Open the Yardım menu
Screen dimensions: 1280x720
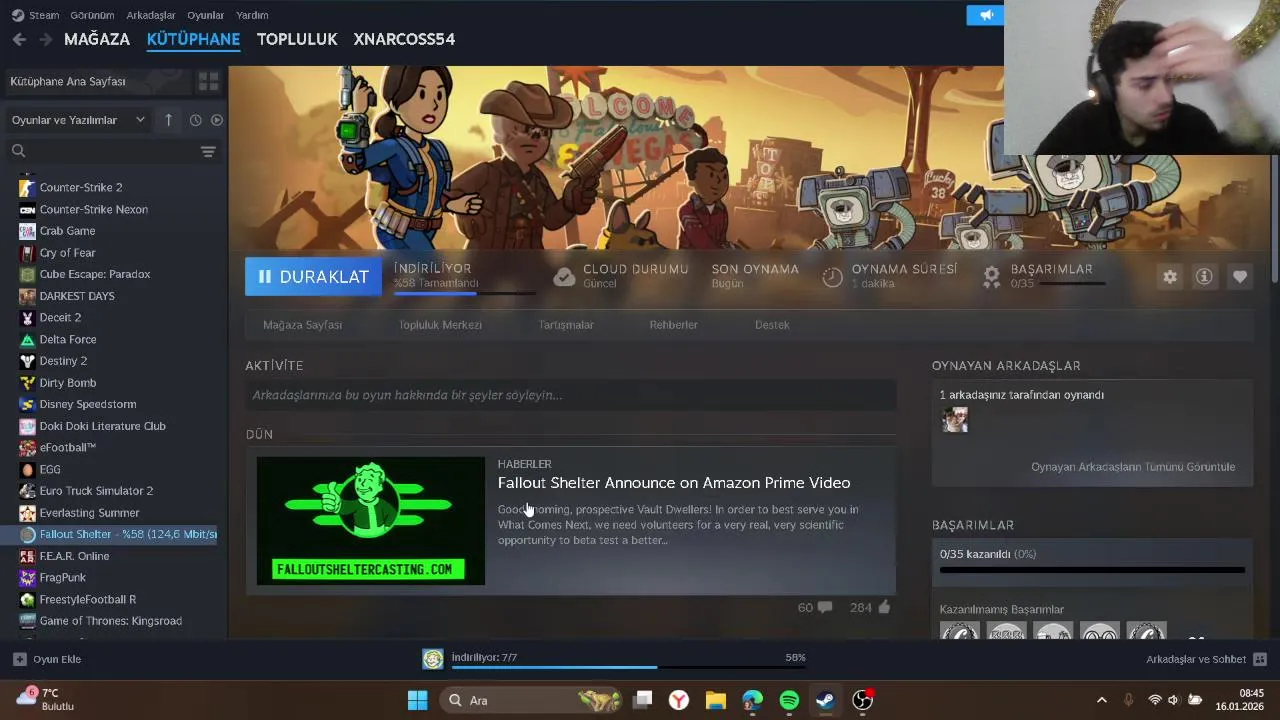252,15
